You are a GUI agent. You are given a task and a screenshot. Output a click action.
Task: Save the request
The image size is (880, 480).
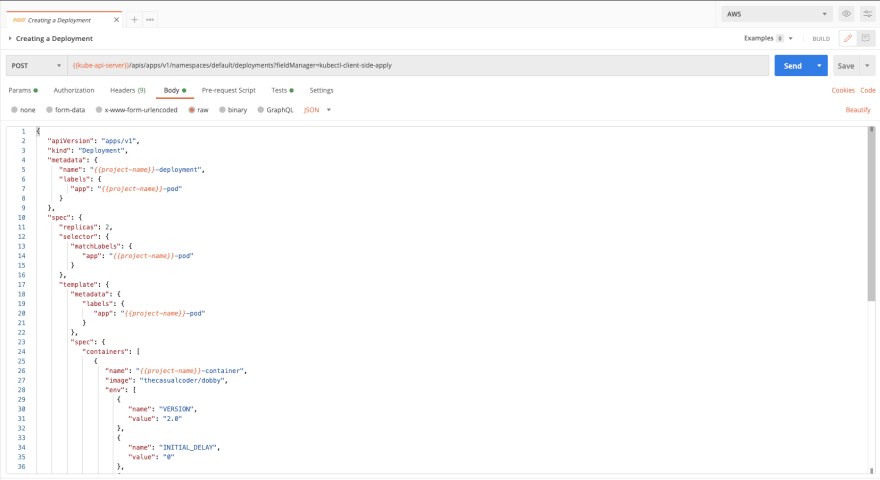846,66
